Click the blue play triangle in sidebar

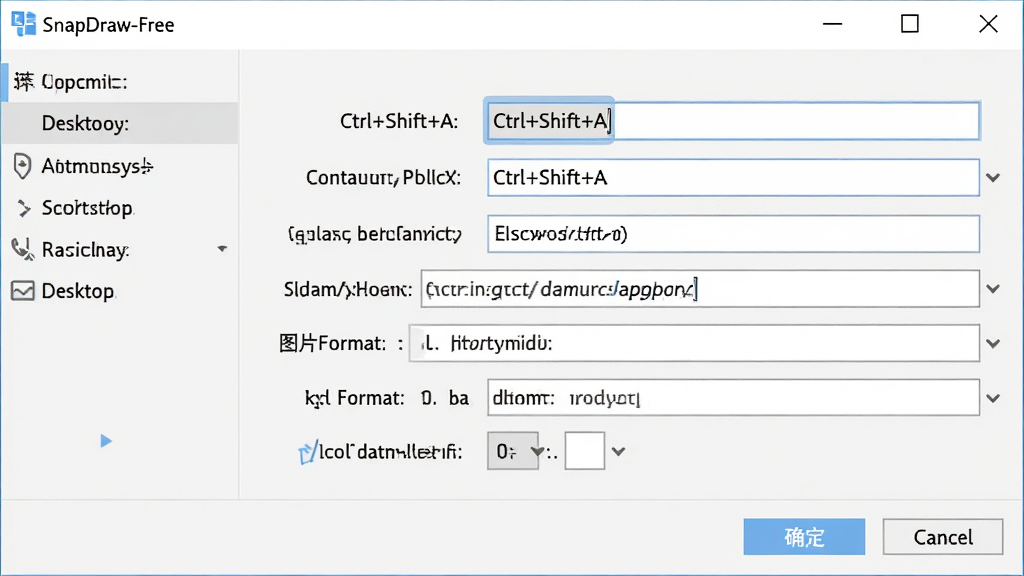(106, 441)
